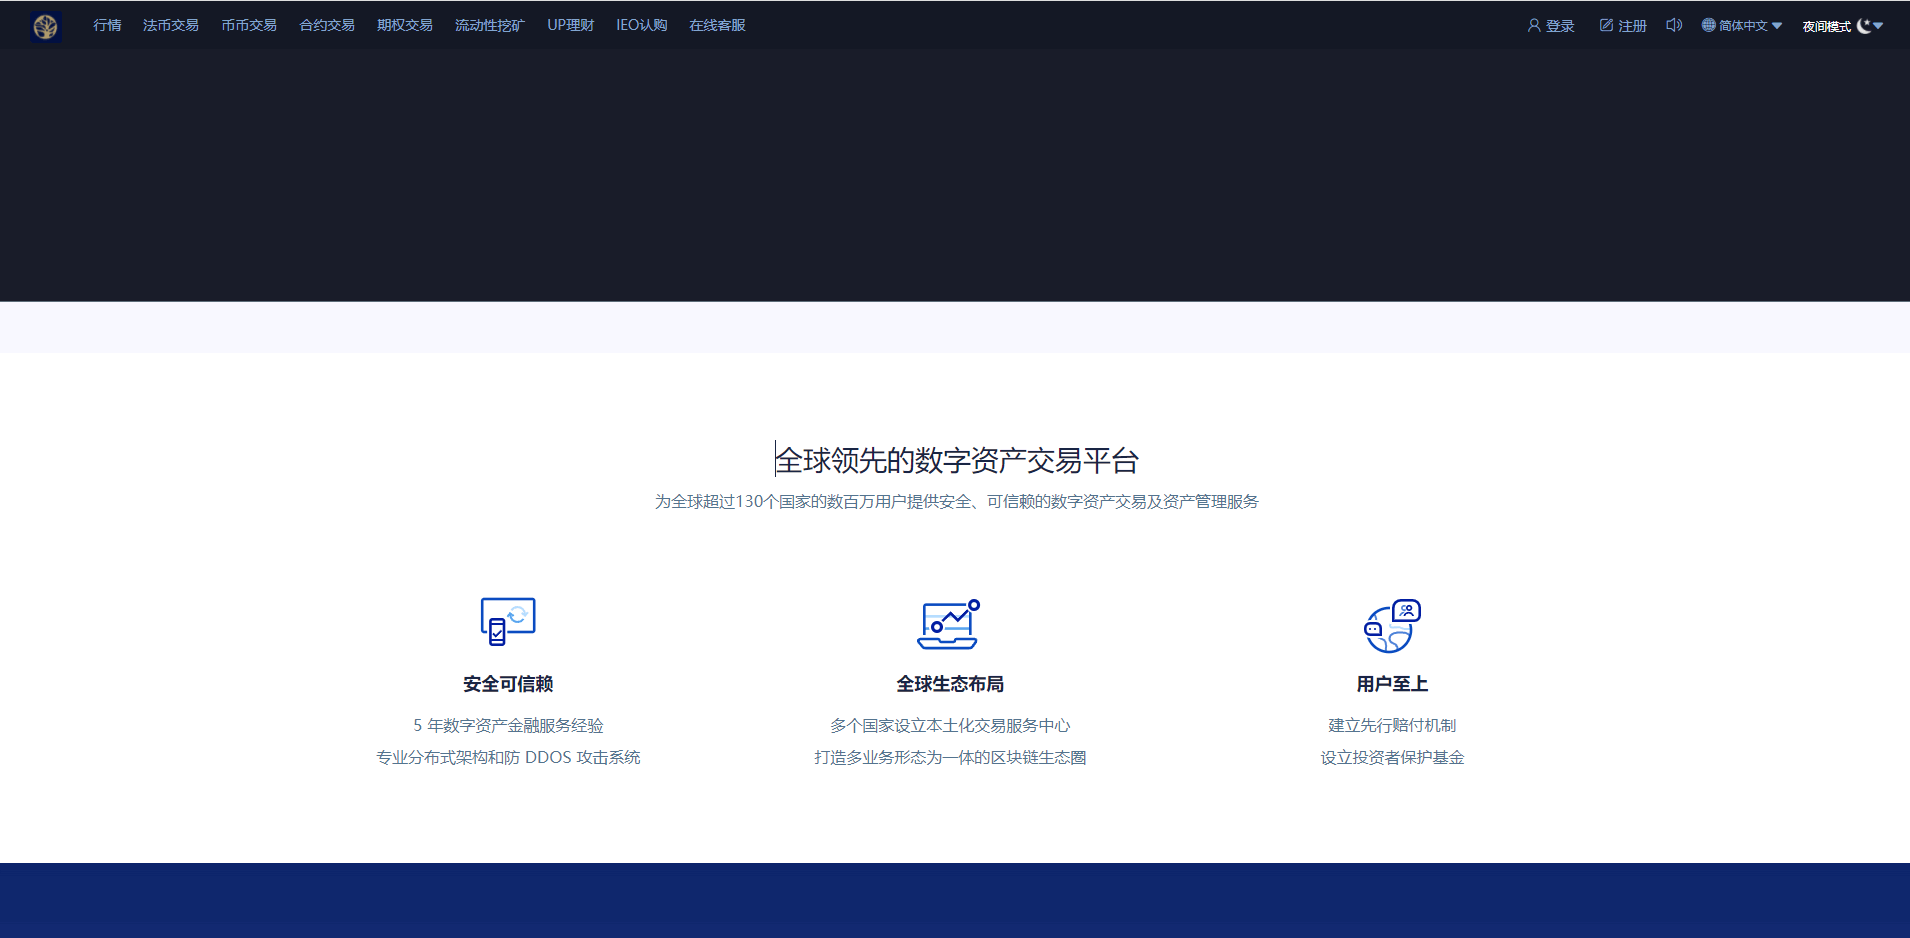1910x938 pixels.
Task: Visit the UP理财 finance link
Action: pos(570,25)
